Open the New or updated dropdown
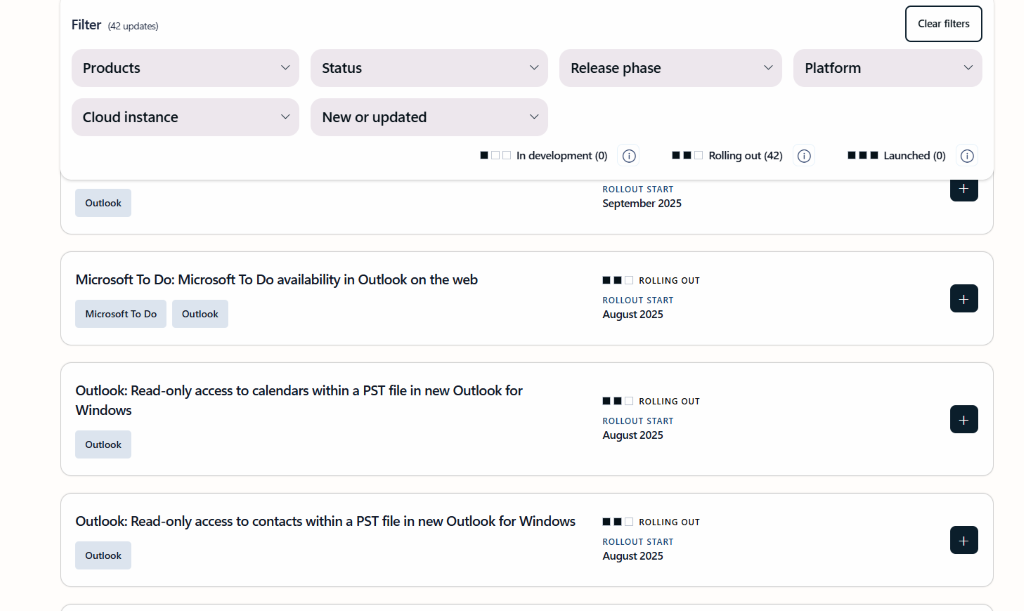Screen dimensions: 1024x611 pyautogui.click(x=429, y=117)
